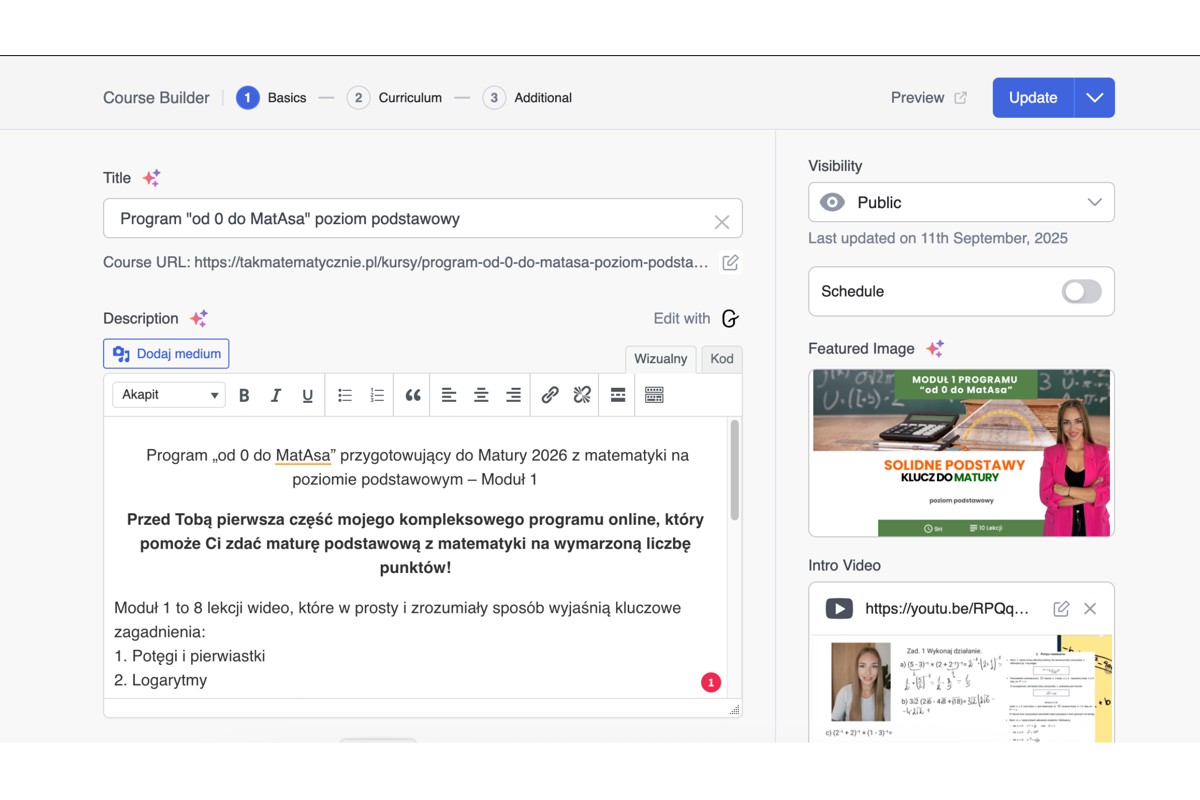Select the Basics step
Viewport: 1200px width, 800px height.
coord(271,98)
